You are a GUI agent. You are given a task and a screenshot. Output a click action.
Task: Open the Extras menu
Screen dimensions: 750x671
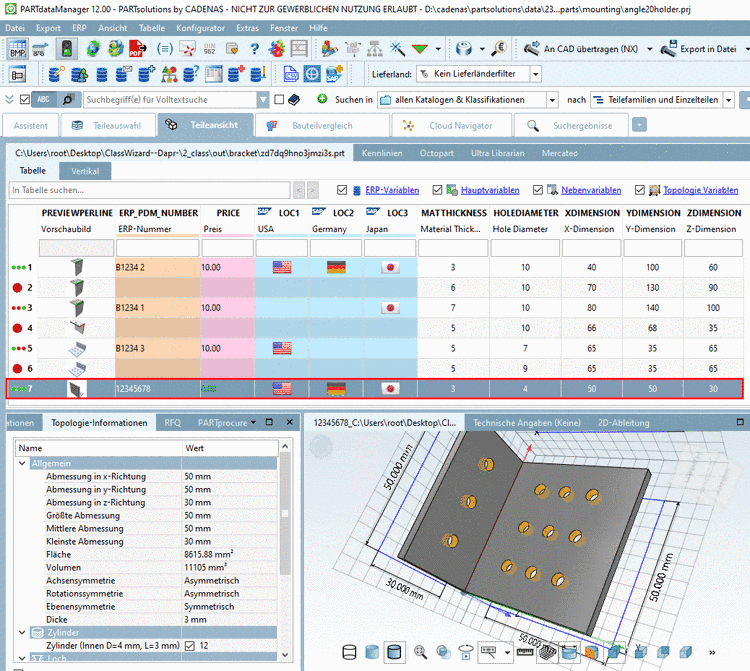pos(247,28)
